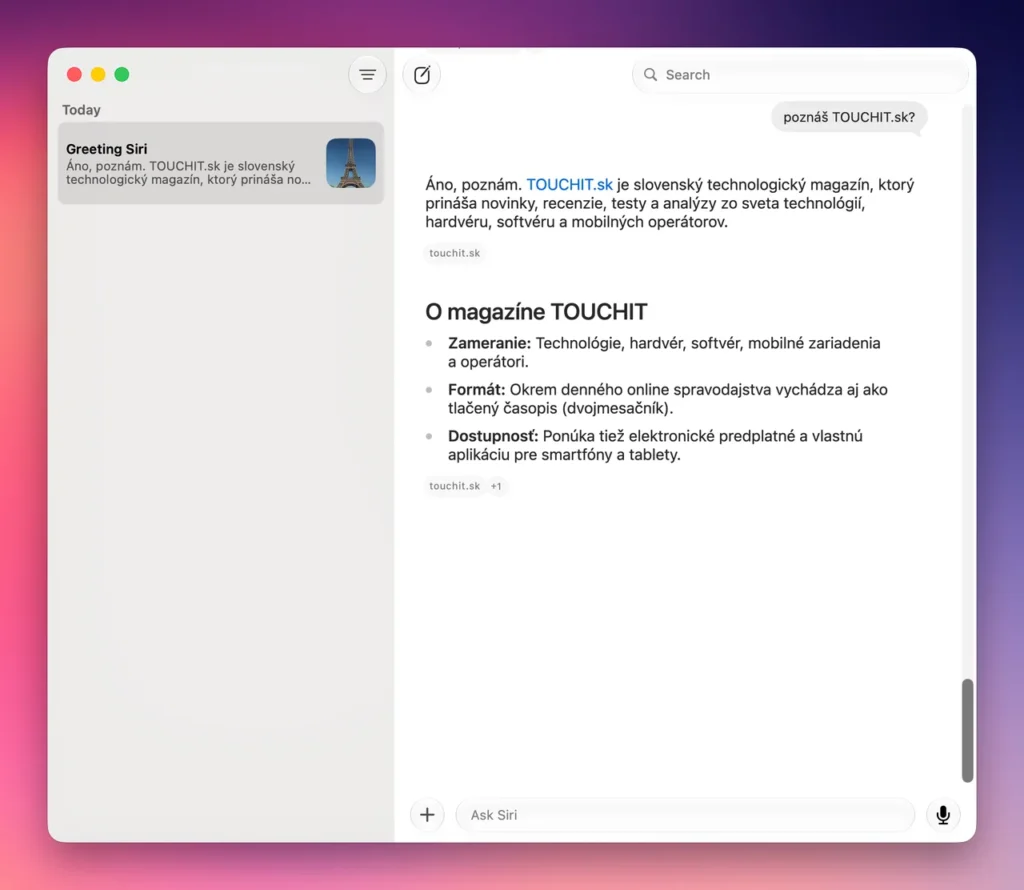The image size is (1024, 890).
Task: Click the 'Today' section header
Action: 82,110
